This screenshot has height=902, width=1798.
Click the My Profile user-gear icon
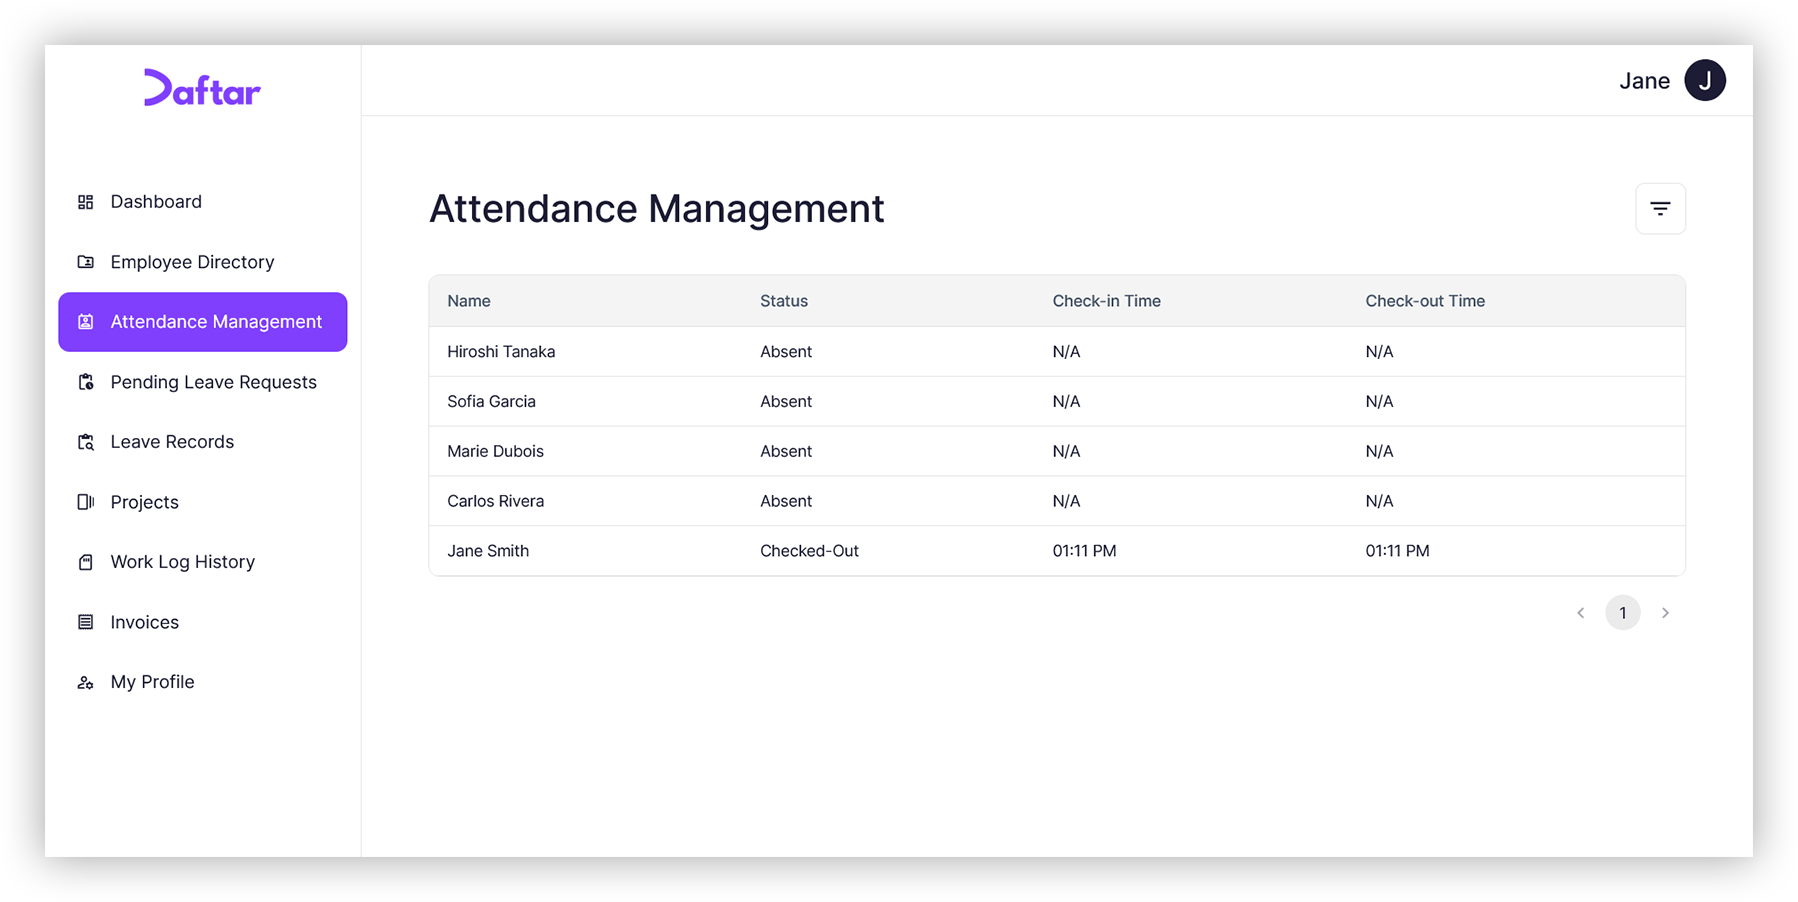coord(86,682)
